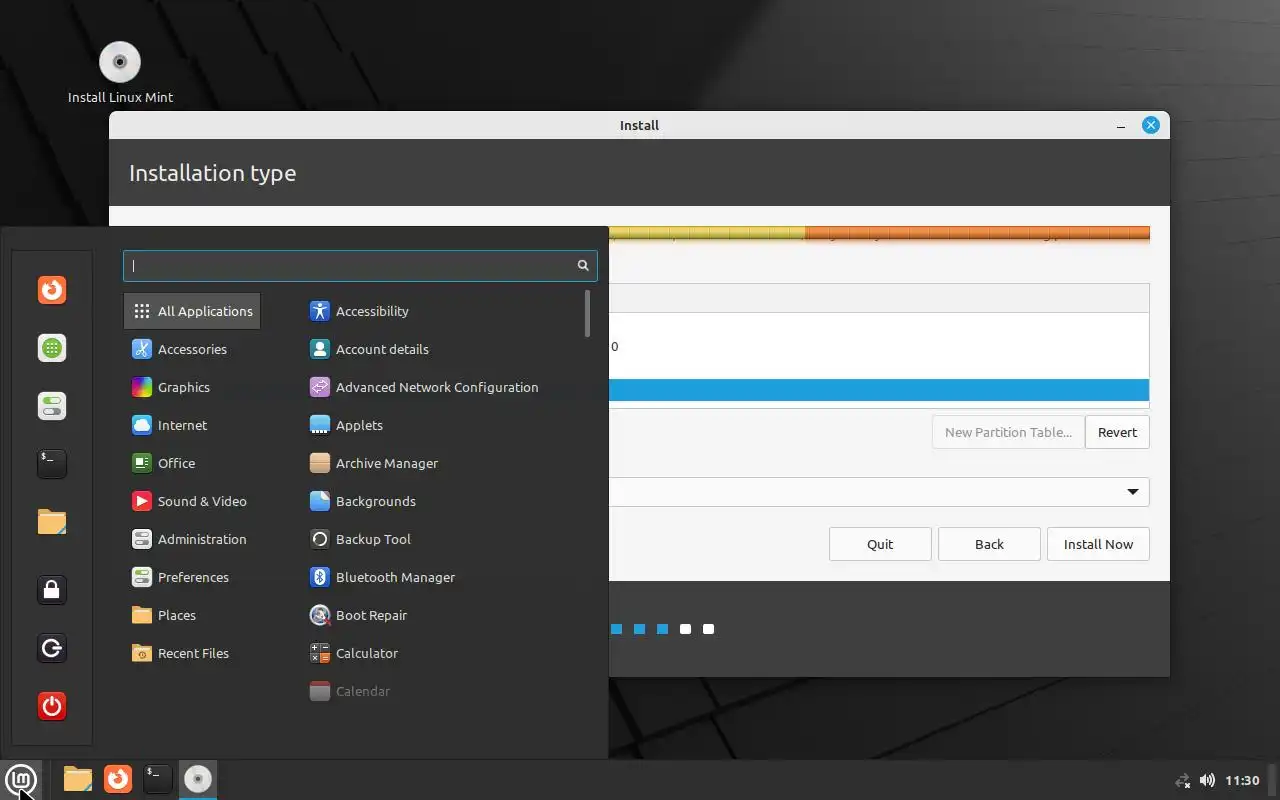Select Accessories category
Image resolution: width=1280 pixels, height=800 pixels.
[x=192, y=349]
